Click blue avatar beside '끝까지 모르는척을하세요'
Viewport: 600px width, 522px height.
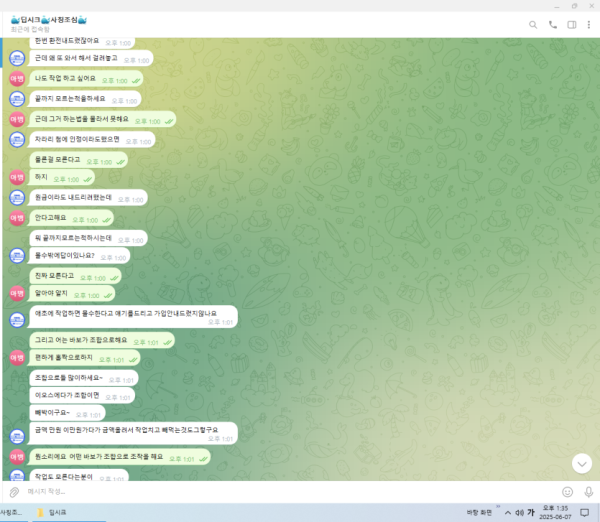click(x=17, y=99)
